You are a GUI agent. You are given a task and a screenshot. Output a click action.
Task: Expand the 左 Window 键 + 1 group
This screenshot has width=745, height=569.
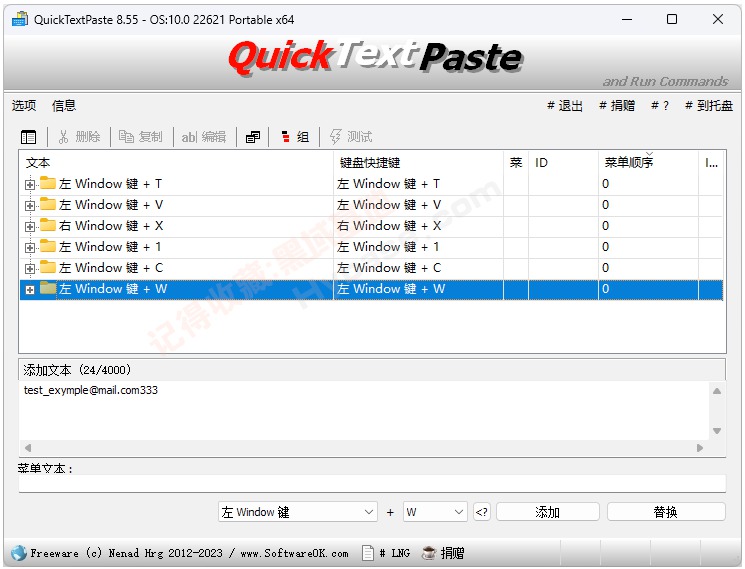coord(30,247)
